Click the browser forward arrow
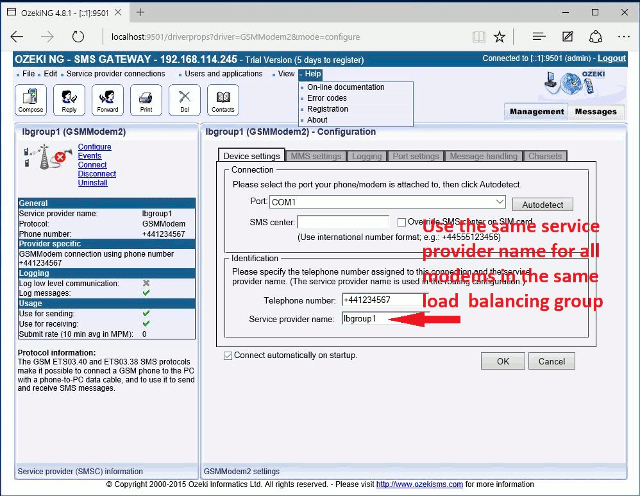Viewport: 640px width, 496px height. tap(47, 37)
